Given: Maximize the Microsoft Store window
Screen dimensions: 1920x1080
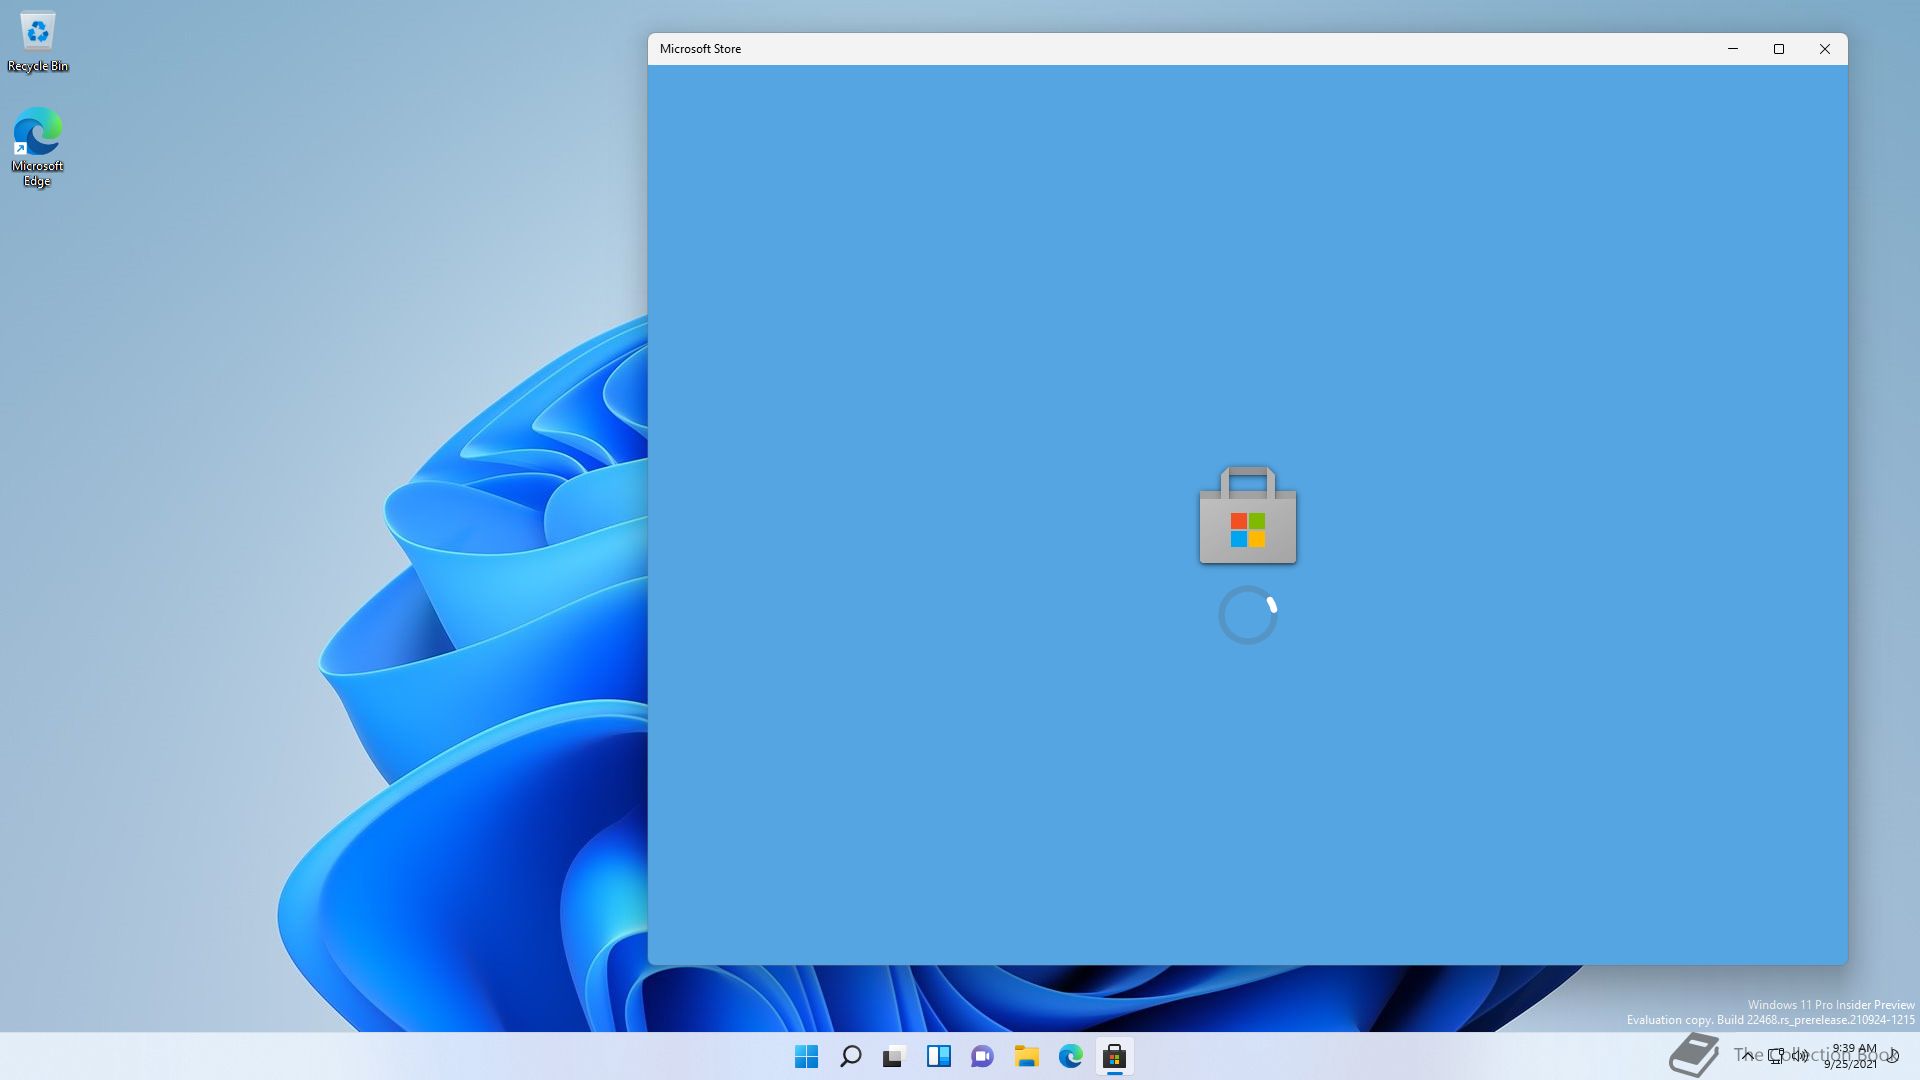Looking at the screenshot, I should point(1779,49).
